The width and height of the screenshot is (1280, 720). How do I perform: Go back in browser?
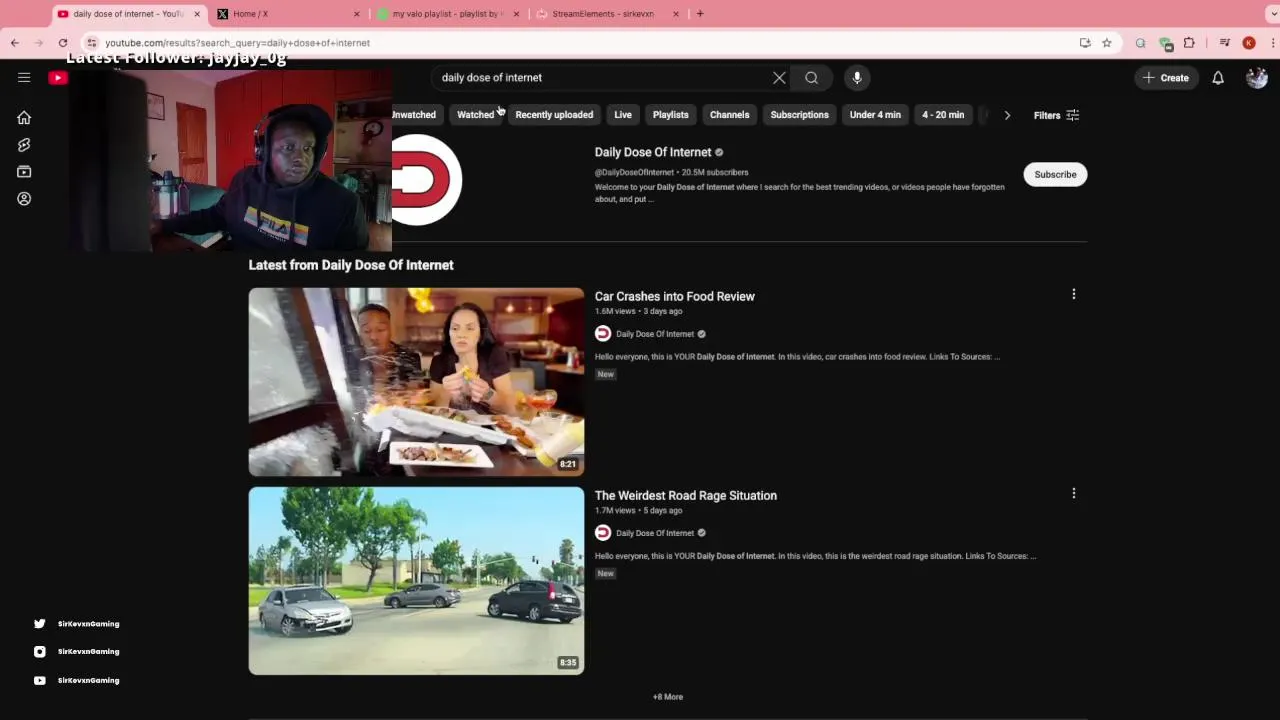tap(15, 43)
